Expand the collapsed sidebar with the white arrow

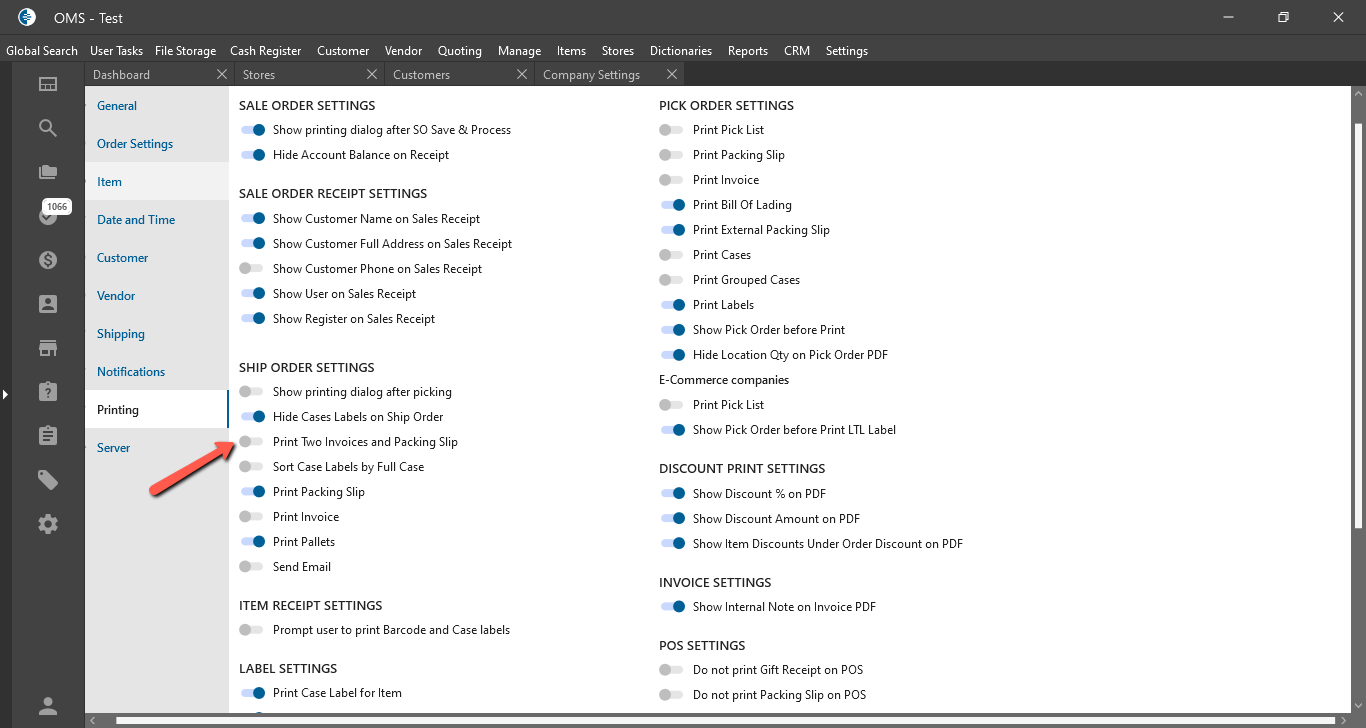point(5,395)
